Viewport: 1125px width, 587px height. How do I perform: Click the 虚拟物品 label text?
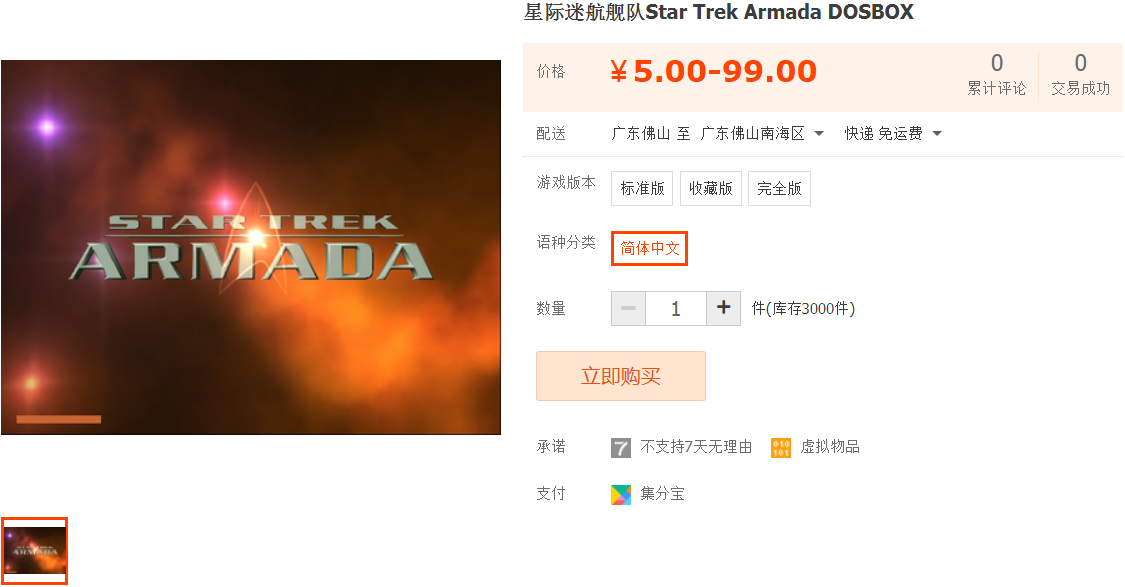point(830,447)
